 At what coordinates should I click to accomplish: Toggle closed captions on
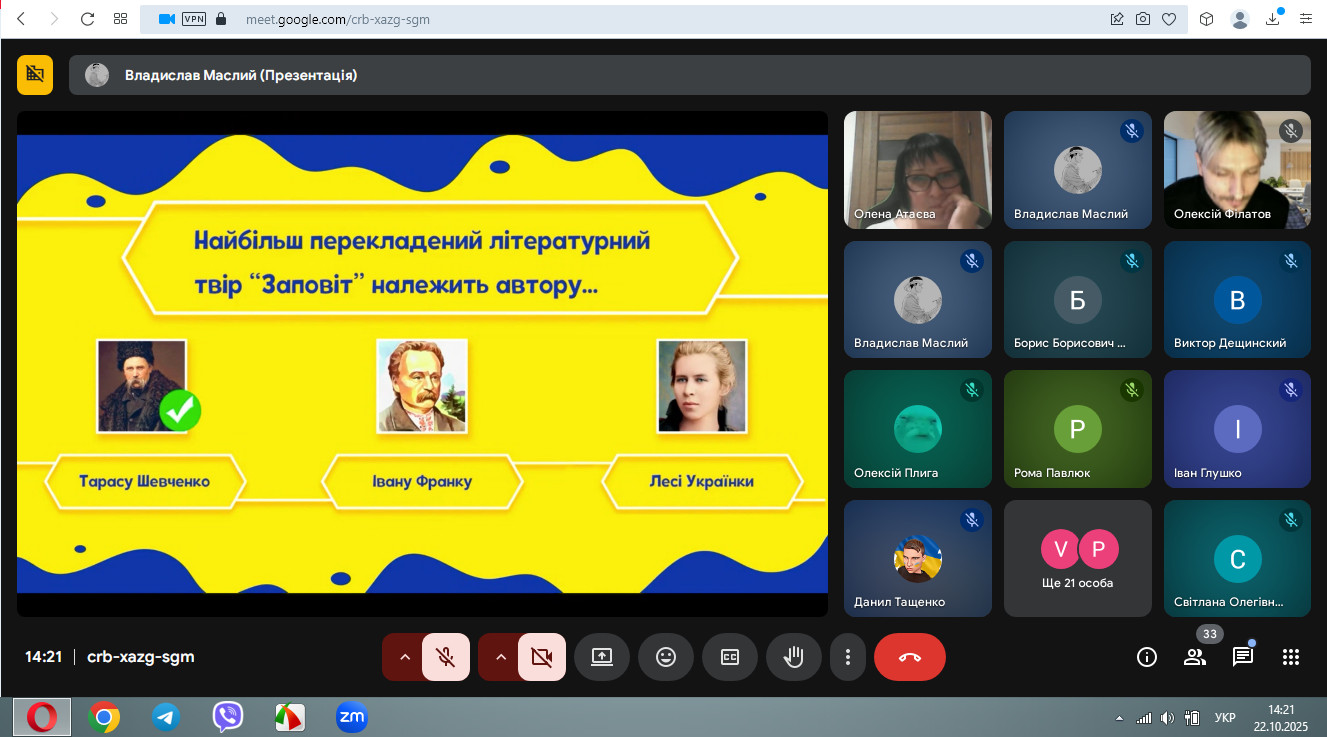point(730,657)
